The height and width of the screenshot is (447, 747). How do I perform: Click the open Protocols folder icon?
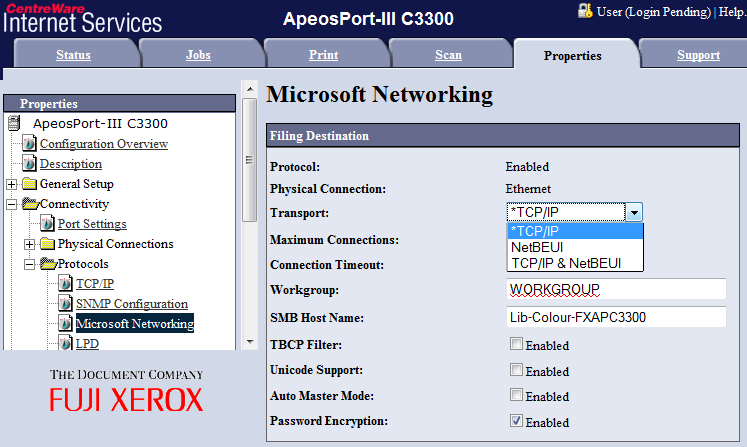tap(48, 264)
